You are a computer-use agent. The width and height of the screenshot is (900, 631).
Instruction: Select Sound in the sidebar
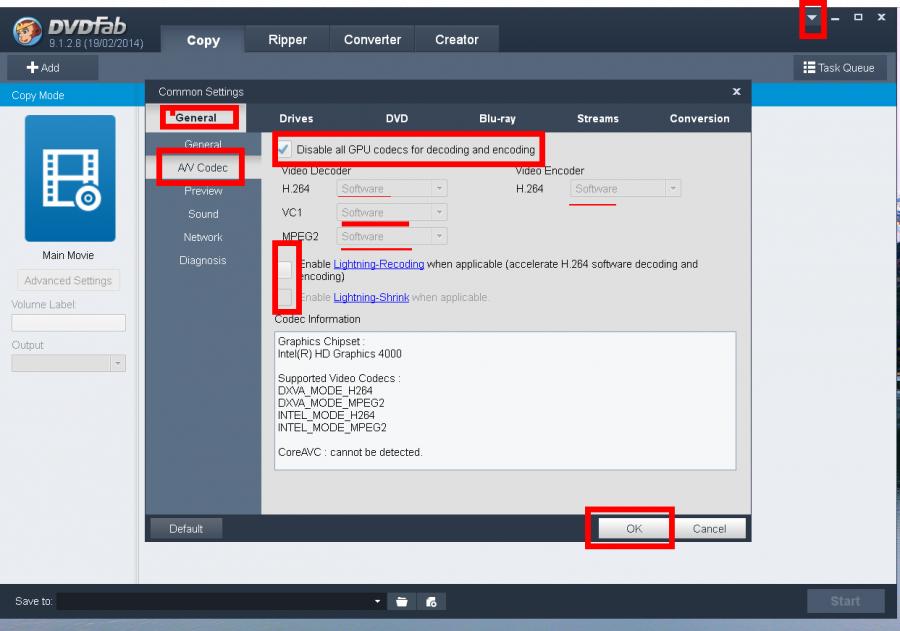[x=203, y=214]
